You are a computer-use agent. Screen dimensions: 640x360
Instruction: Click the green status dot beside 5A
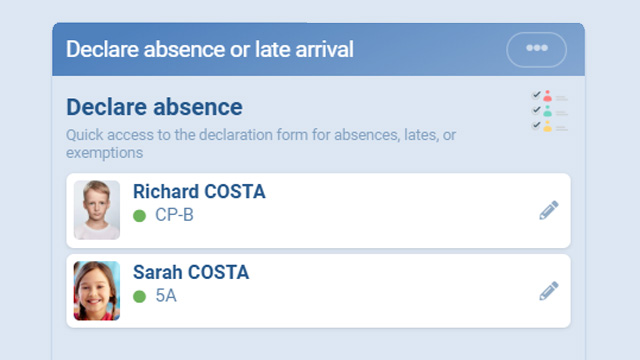click(x=140, y=296)
